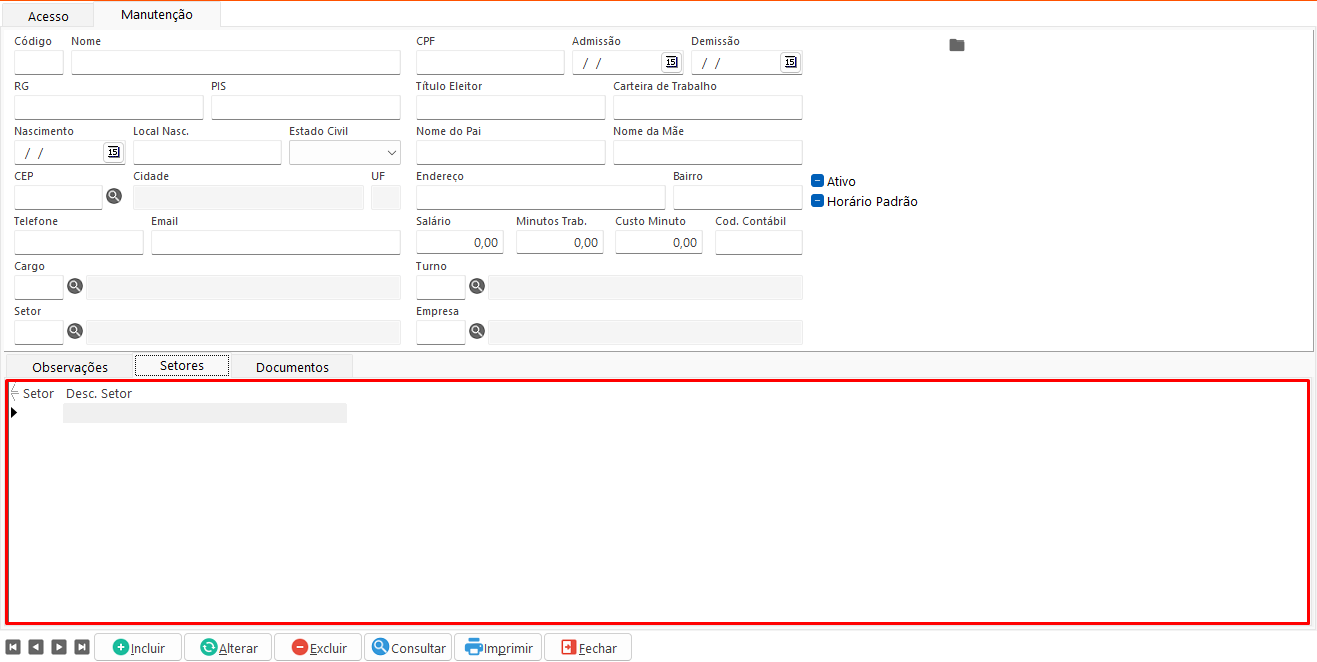The height and width of the screenshot is (662, 1317).
Task: Open the Demissão date calendar picker
Action: point(790,63)
